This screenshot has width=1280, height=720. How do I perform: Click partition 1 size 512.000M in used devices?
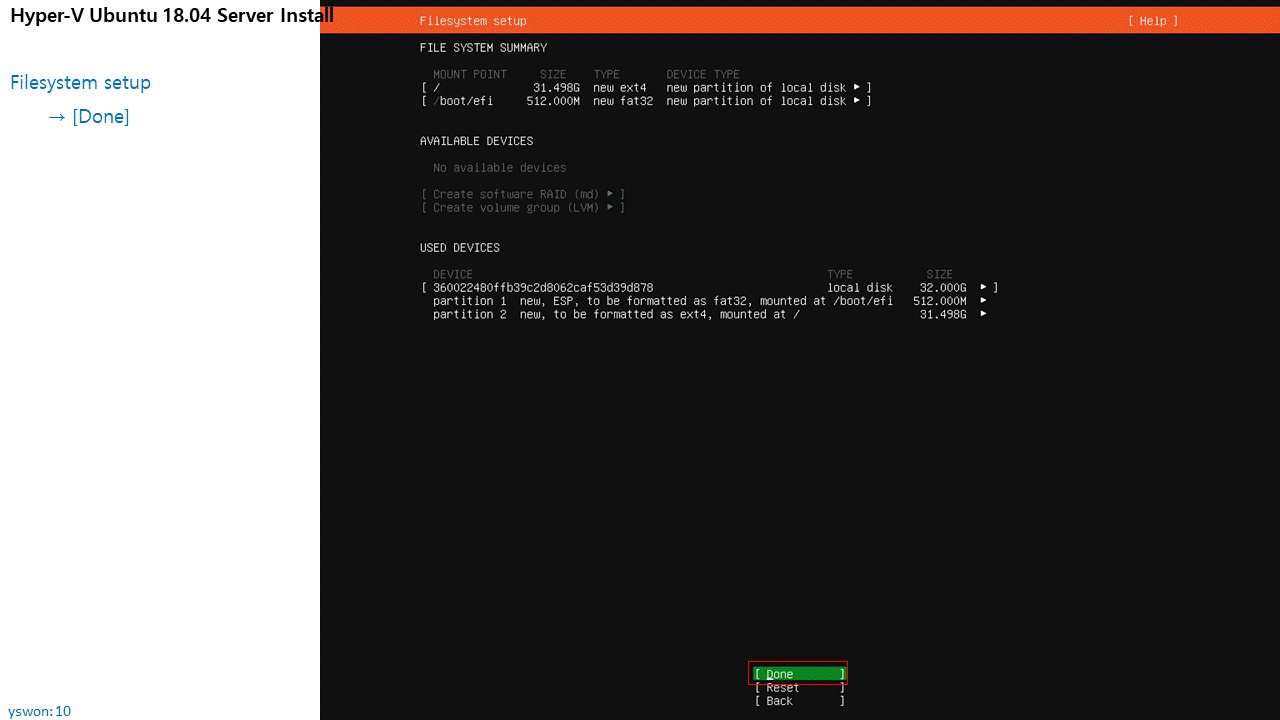940,301
